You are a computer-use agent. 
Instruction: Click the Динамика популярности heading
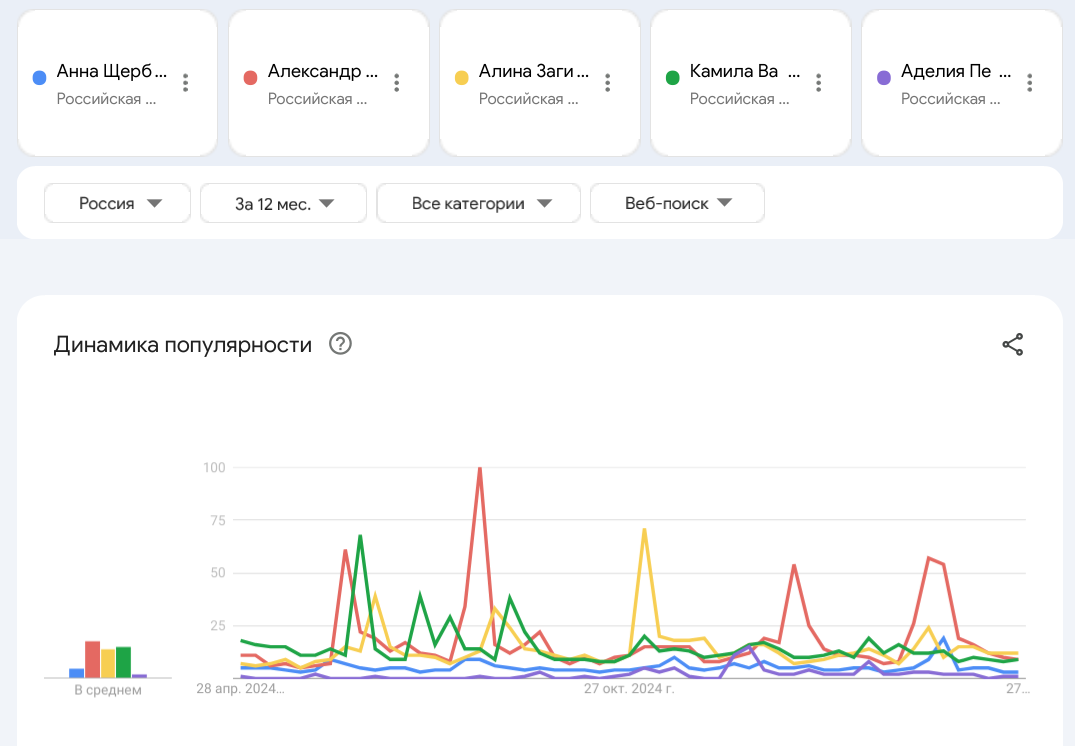click(183, 345)
